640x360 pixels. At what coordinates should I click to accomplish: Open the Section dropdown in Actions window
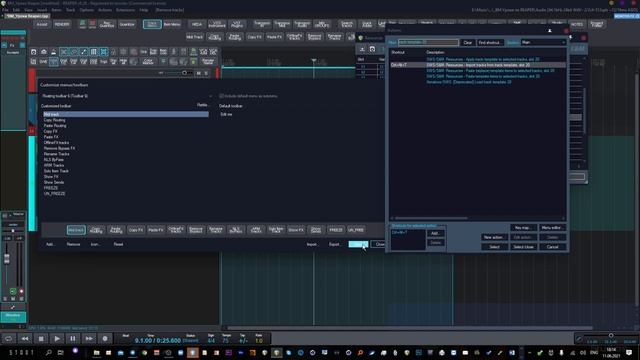(x=543, y=42)
